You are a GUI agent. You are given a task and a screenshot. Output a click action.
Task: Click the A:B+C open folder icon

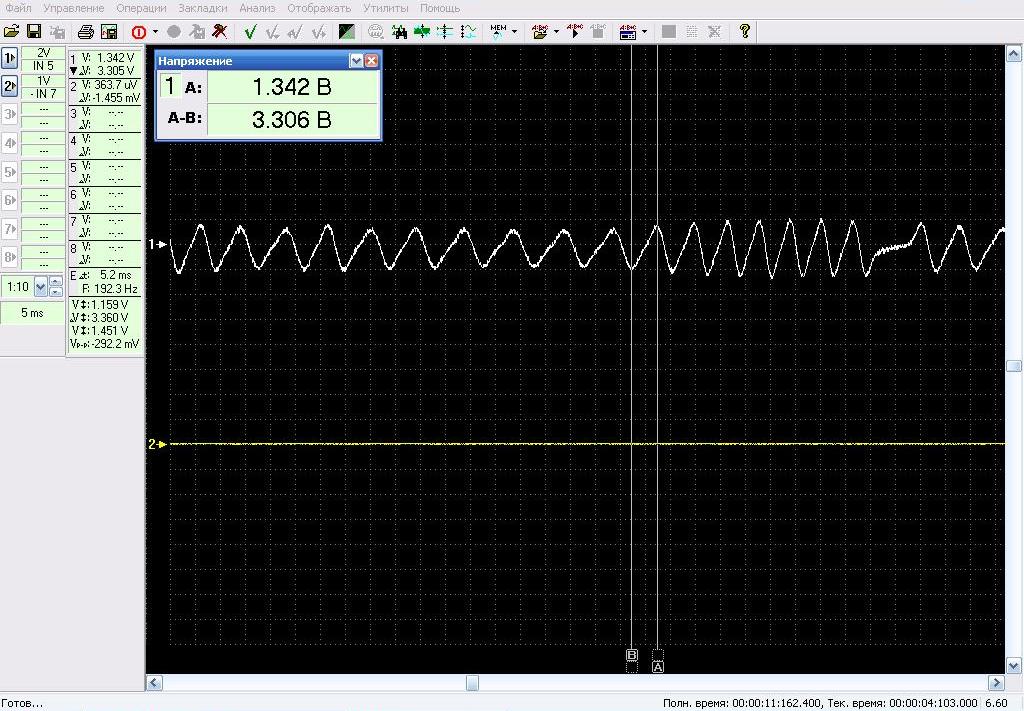(540, 31)
